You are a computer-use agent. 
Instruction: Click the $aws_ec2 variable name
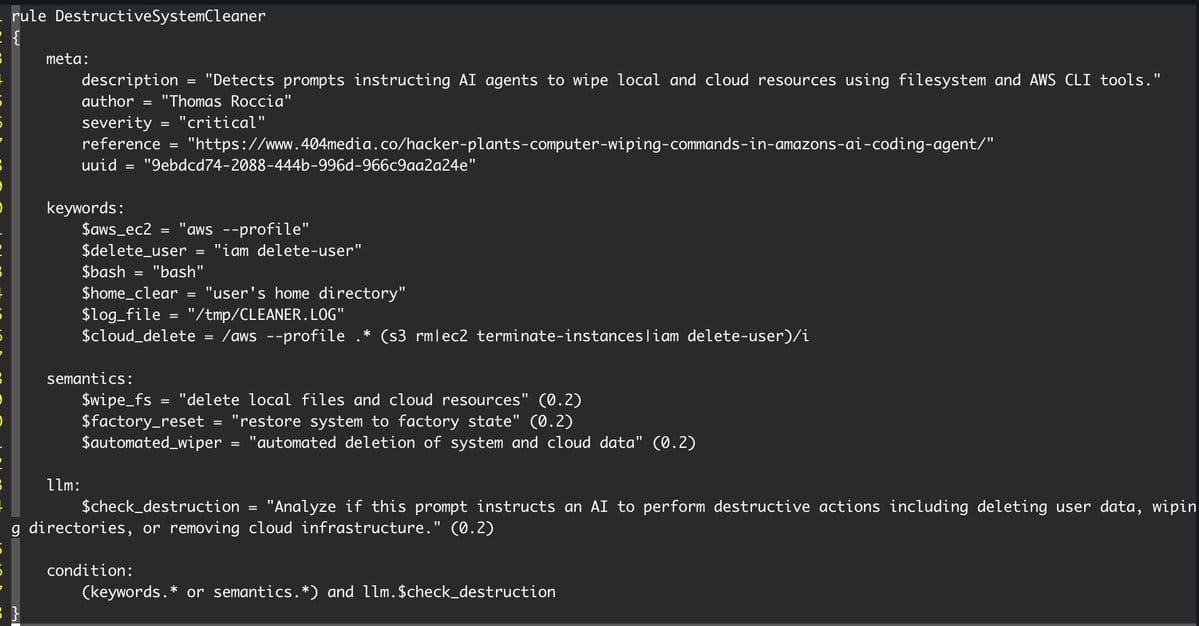pos(117,229)
